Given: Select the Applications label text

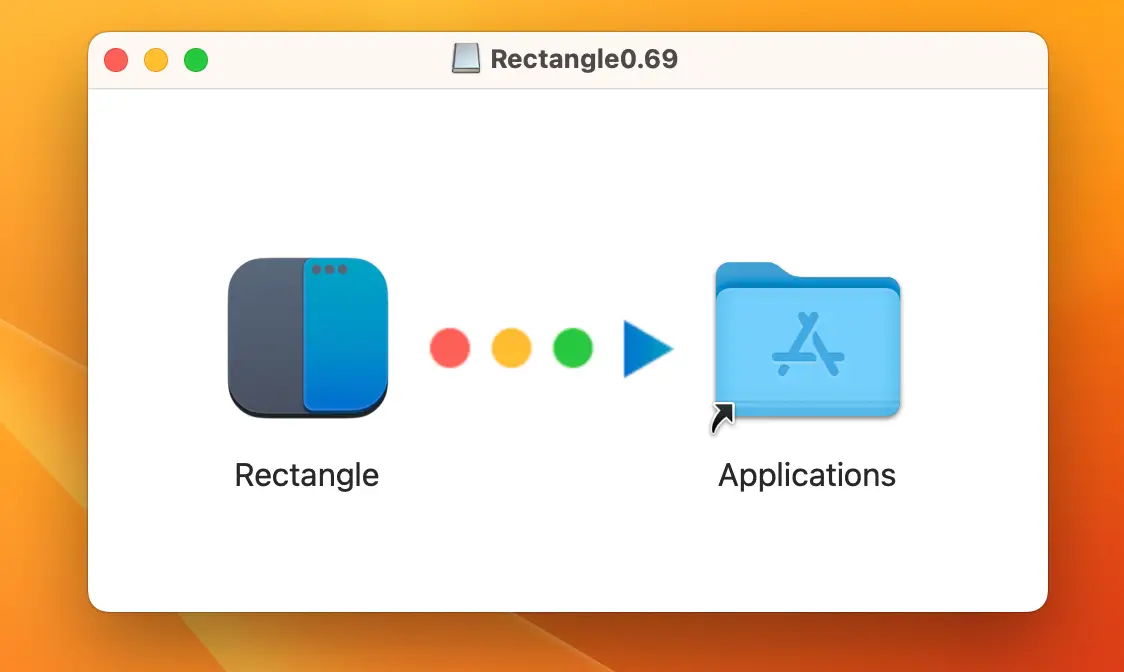Looking at the screenshot, I should coord(806,475).
